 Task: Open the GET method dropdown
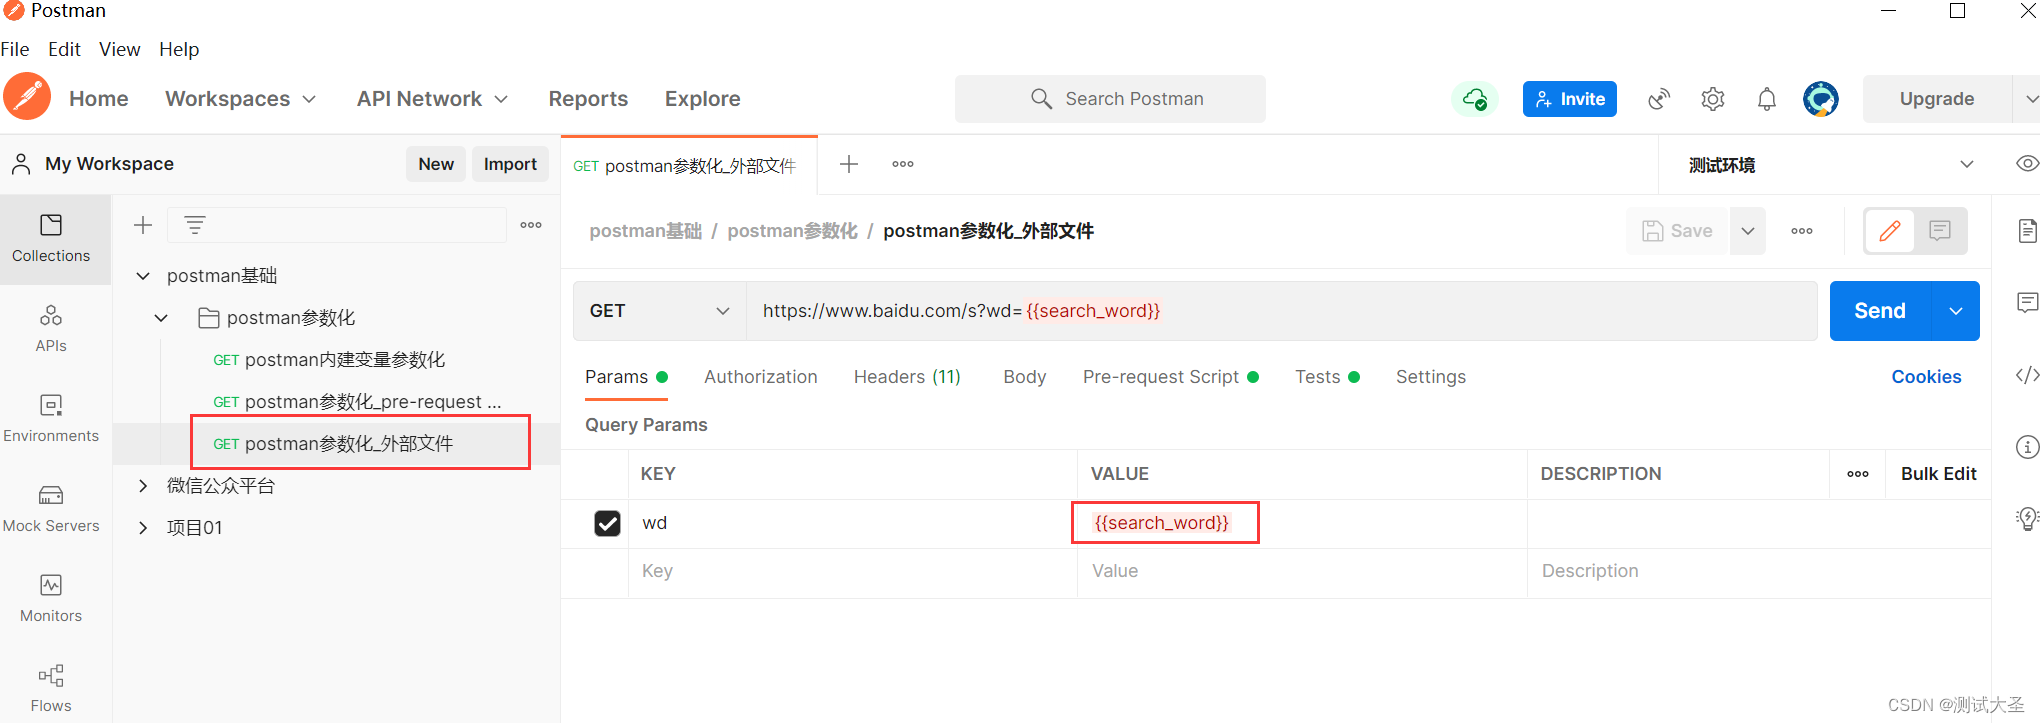click(x=660, y=311)
